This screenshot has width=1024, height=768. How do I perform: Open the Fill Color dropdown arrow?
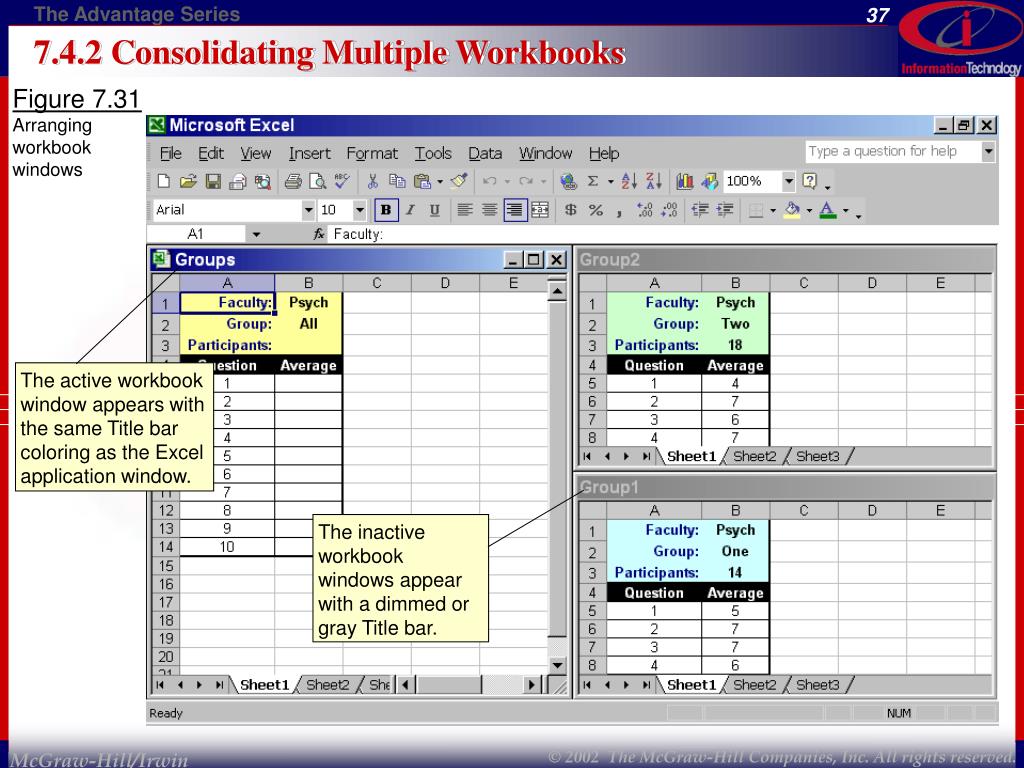coord(809,210)
